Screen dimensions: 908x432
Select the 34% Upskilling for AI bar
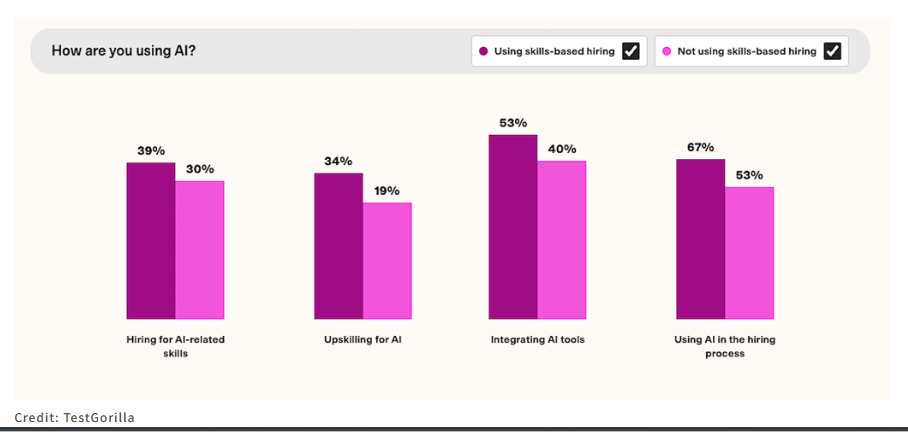coord(338,246)
